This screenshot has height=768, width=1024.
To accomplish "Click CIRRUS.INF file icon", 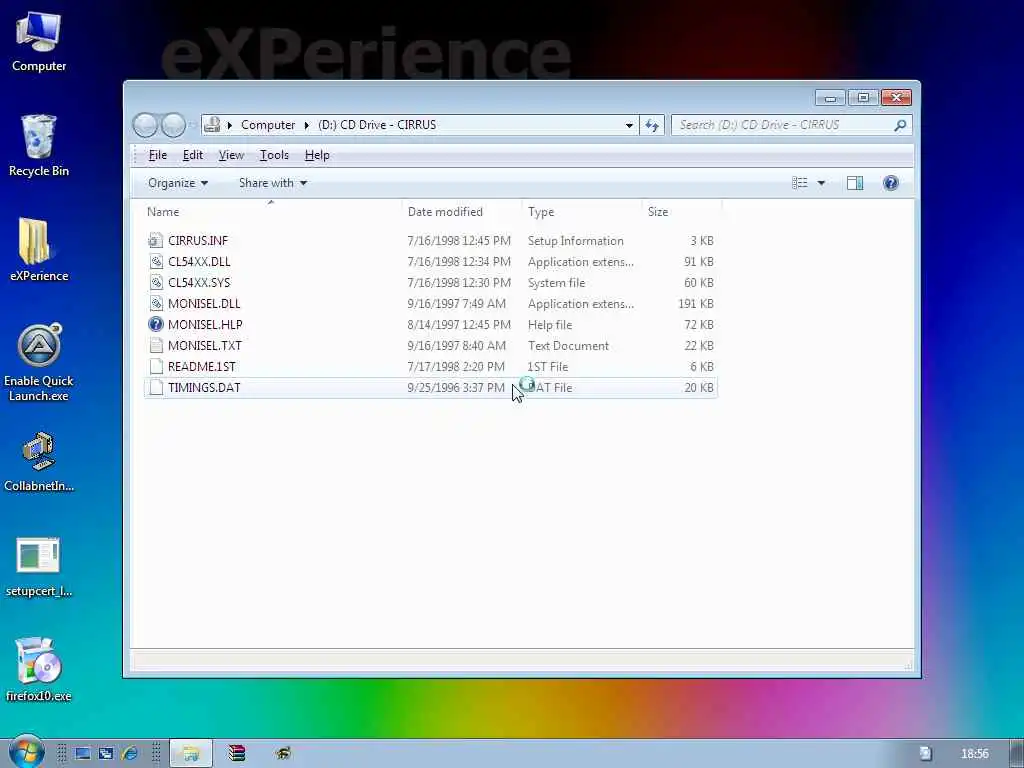I will click(155, 240).
